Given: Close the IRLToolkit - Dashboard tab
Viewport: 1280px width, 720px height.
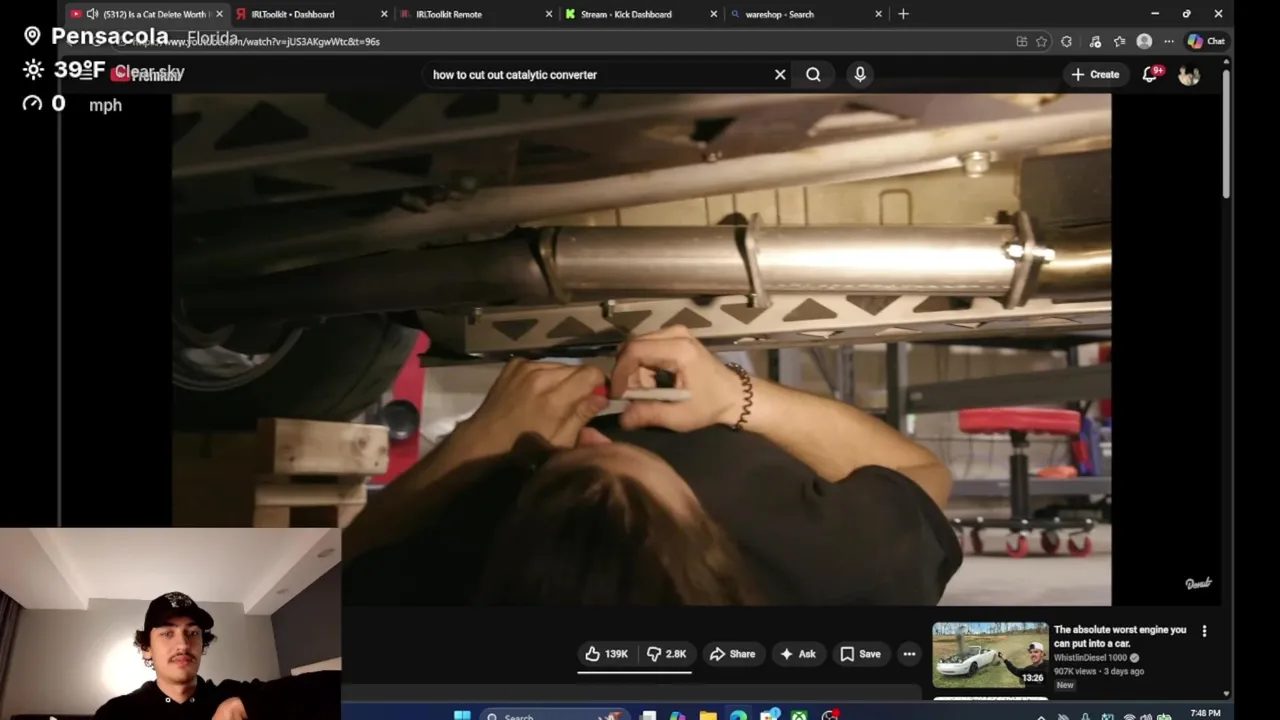Looking at the screenshot, I should [x=384, y=14].
